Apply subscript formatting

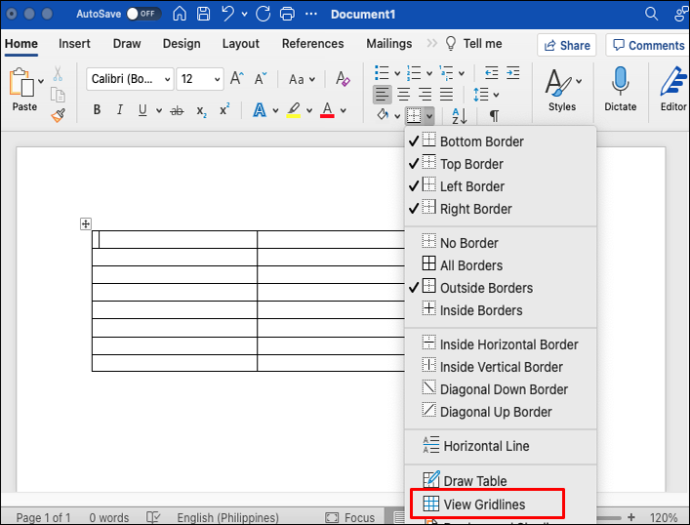[x=201, y=111]
